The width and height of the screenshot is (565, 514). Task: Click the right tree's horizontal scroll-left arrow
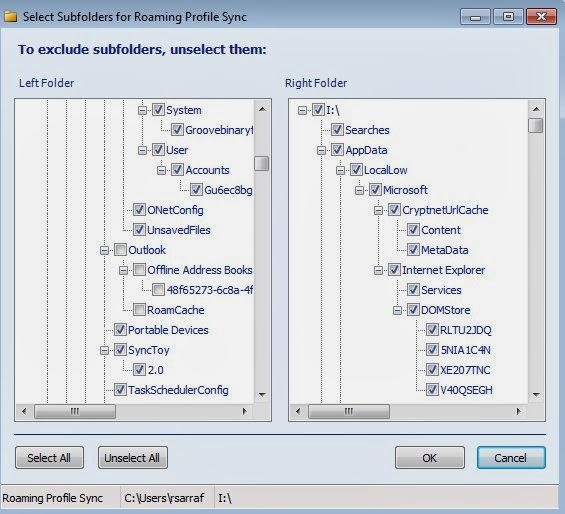coord(298,411)
